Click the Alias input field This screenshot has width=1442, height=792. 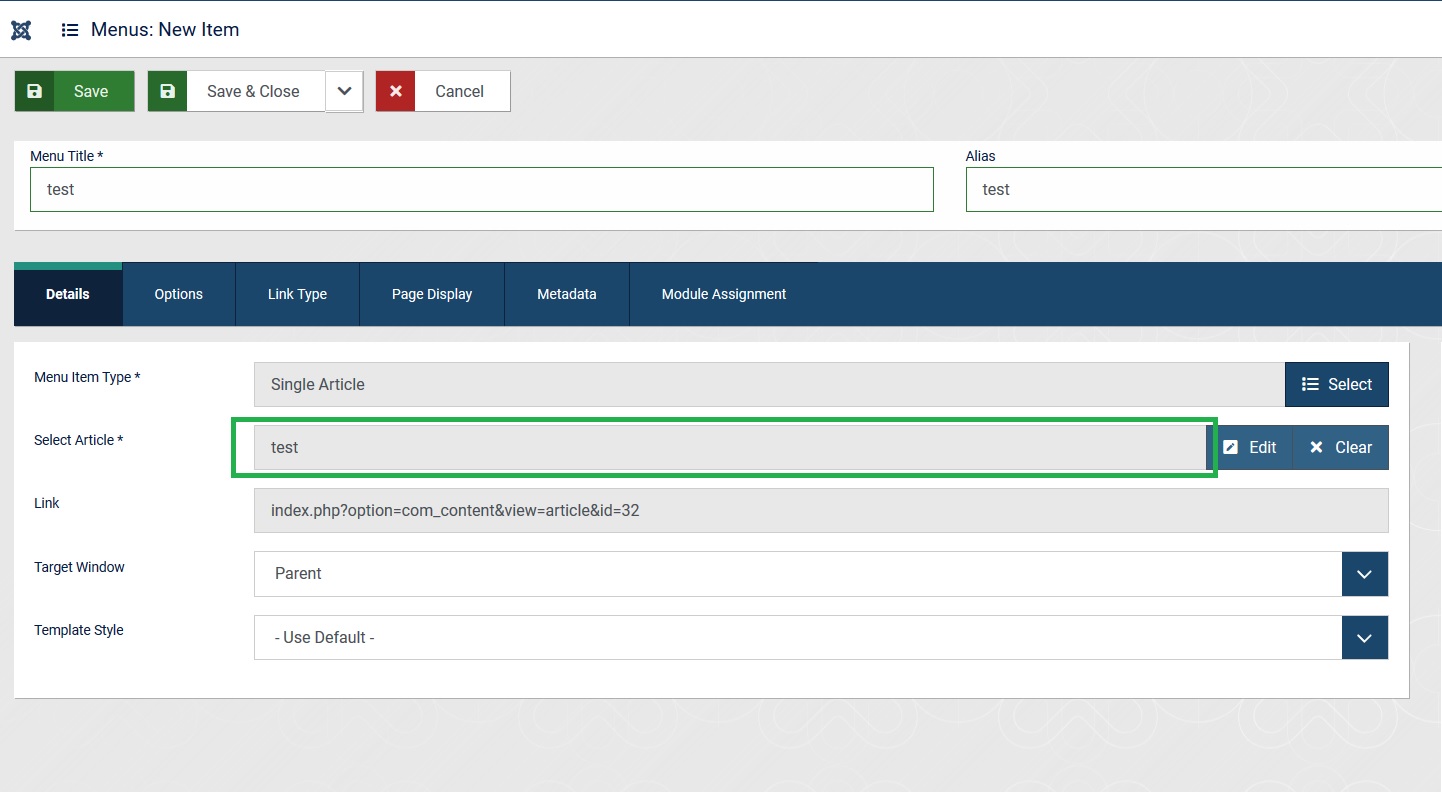[x=1204, y=189]
